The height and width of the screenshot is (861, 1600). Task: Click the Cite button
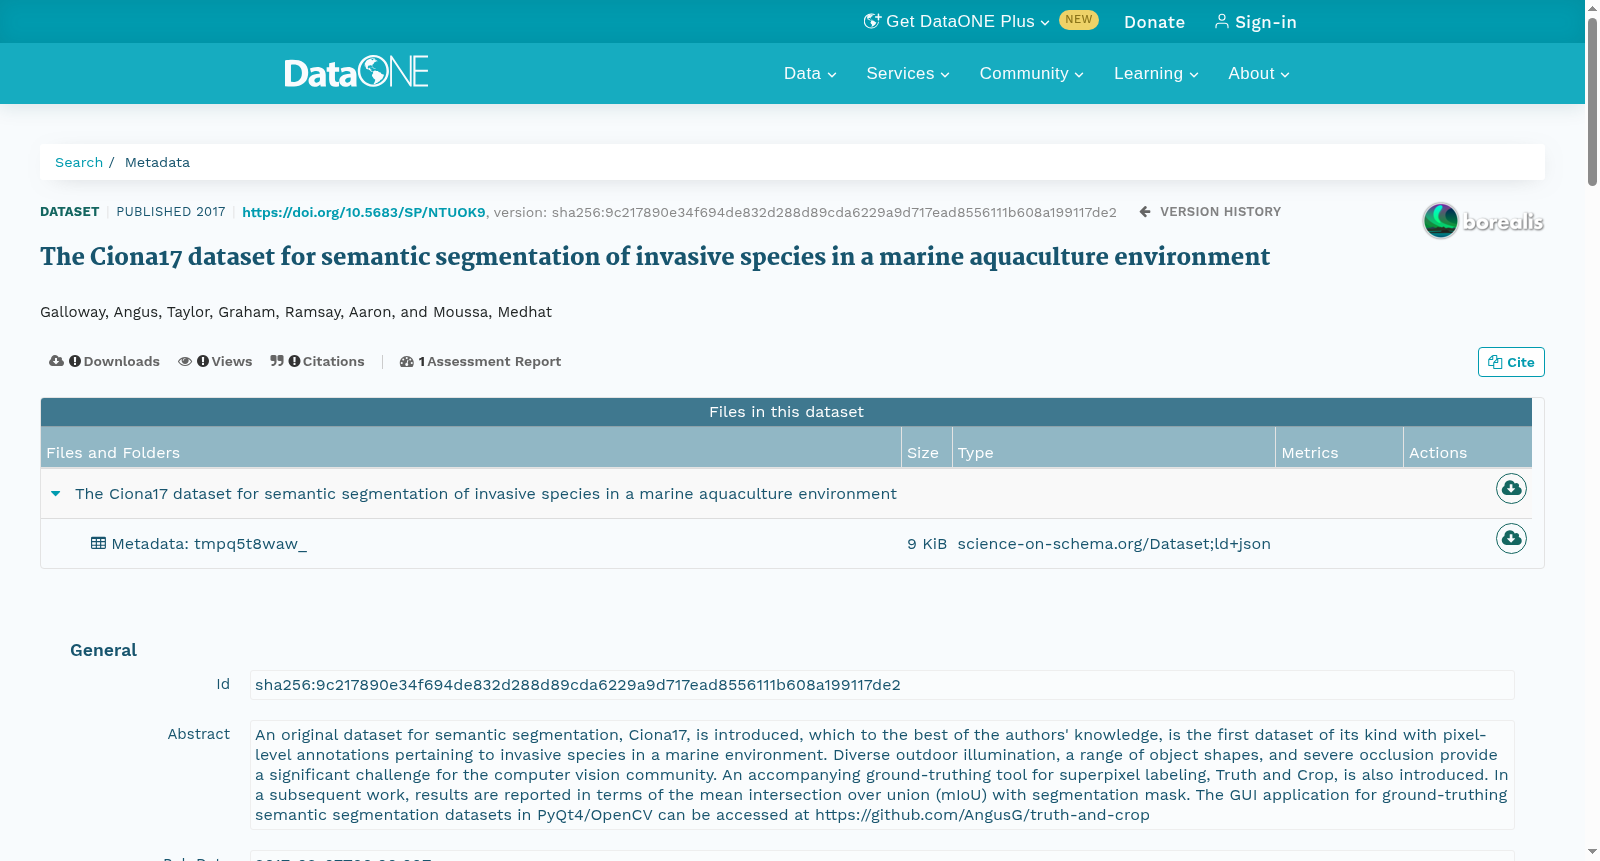pos(1511,362)
